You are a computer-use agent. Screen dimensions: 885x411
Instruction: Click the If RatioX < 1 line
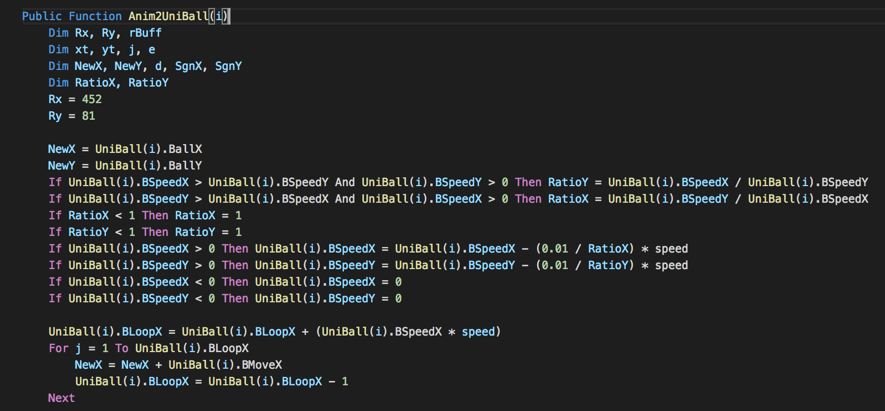(145, 216)
